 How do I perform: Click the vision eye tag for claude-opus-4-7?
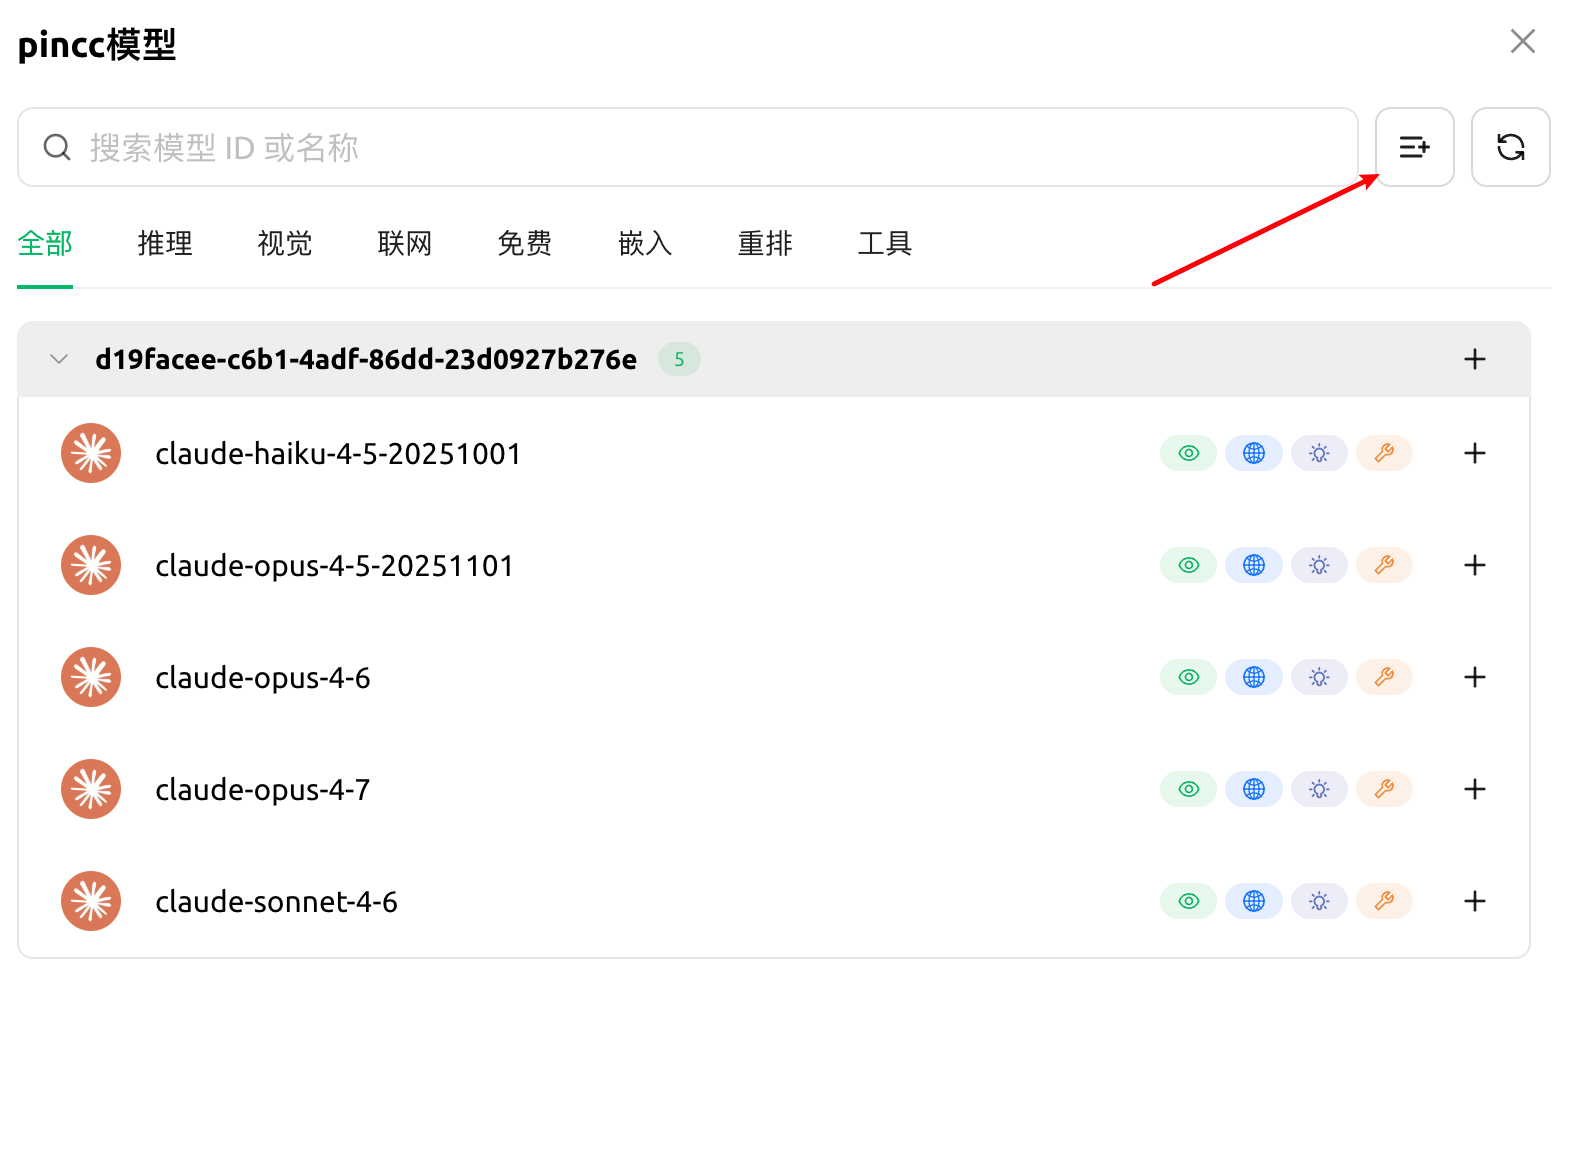1188,789
